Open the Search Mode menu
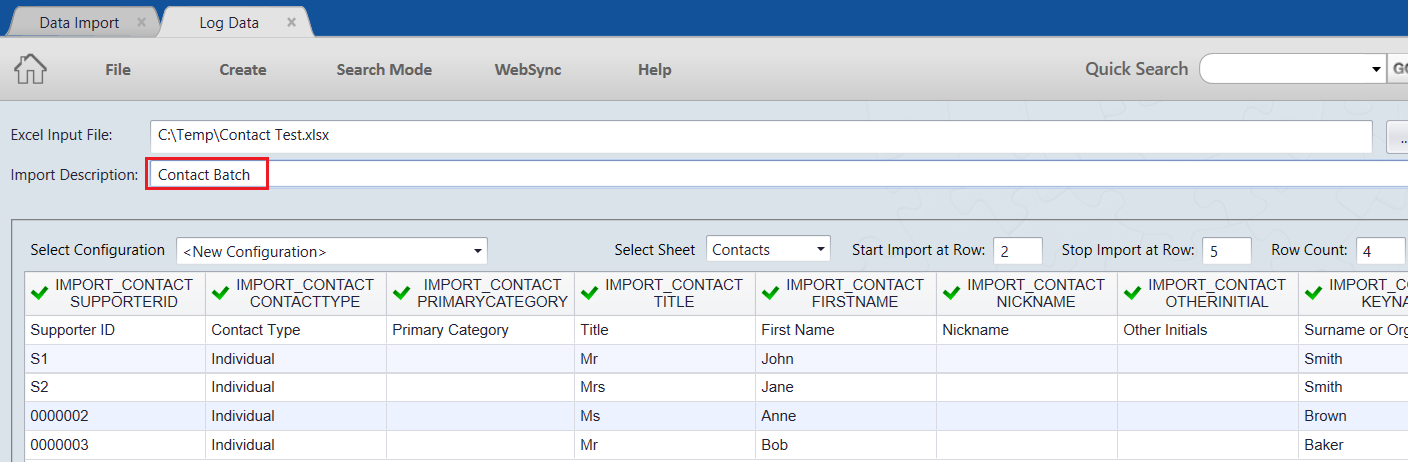This screenshot has height=462, width=1408. 384,69
